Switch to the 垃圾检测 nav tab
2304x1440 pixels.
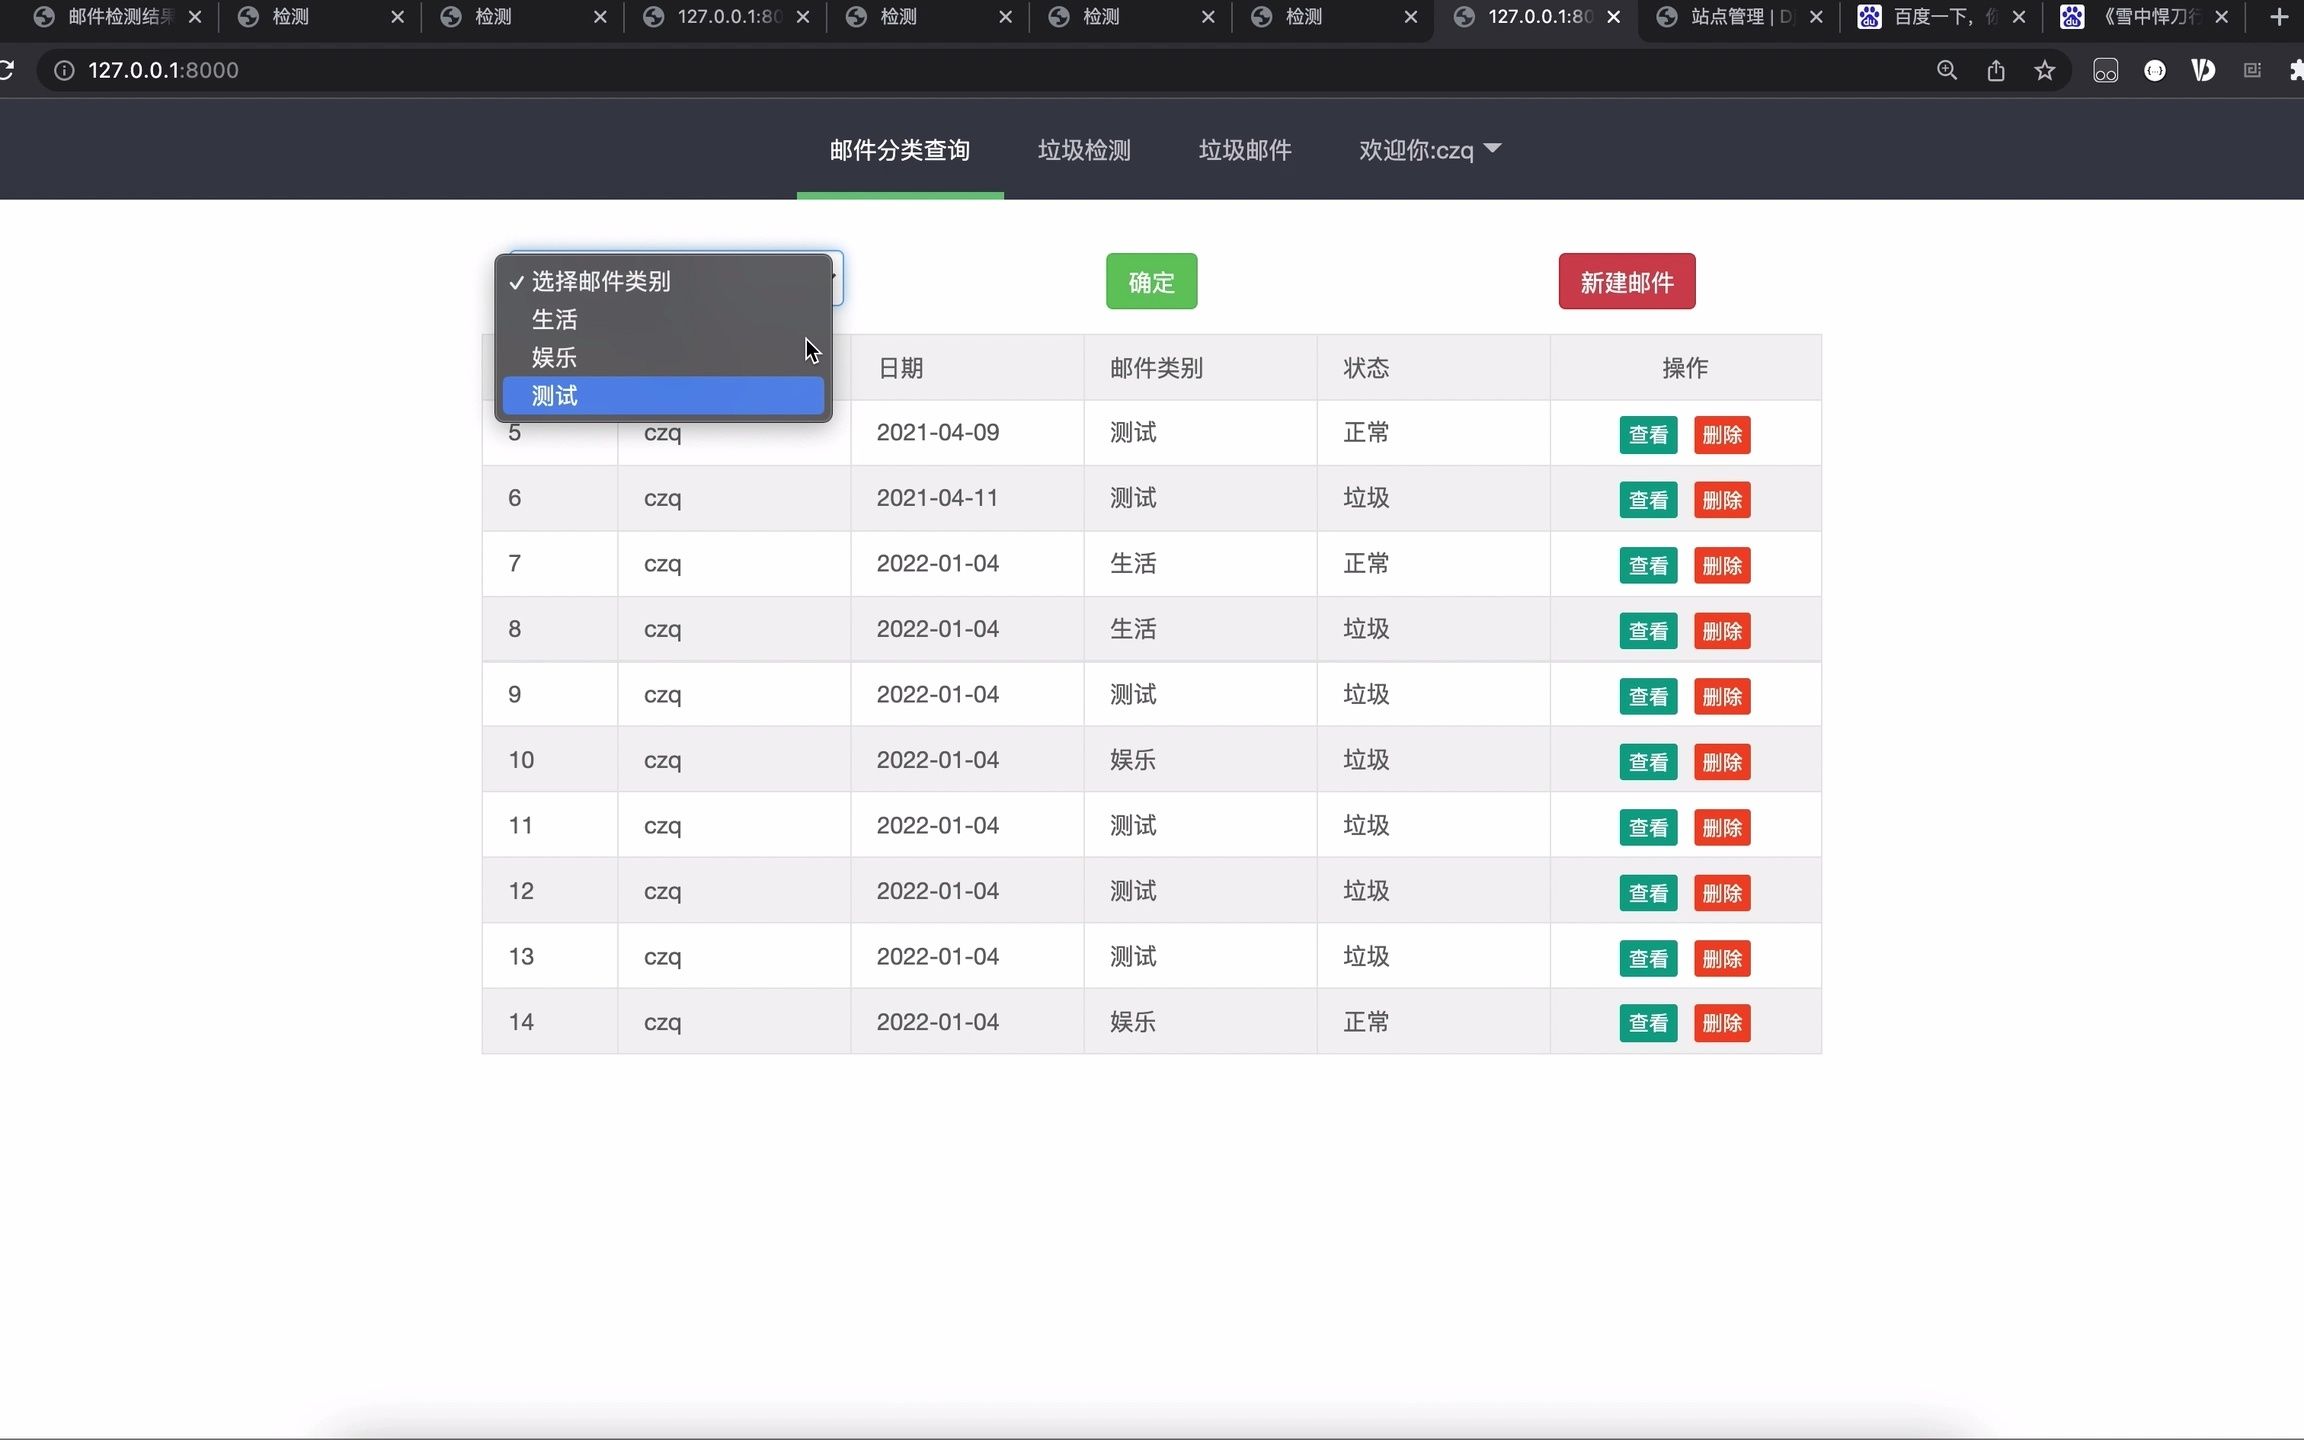point(1084,150)
